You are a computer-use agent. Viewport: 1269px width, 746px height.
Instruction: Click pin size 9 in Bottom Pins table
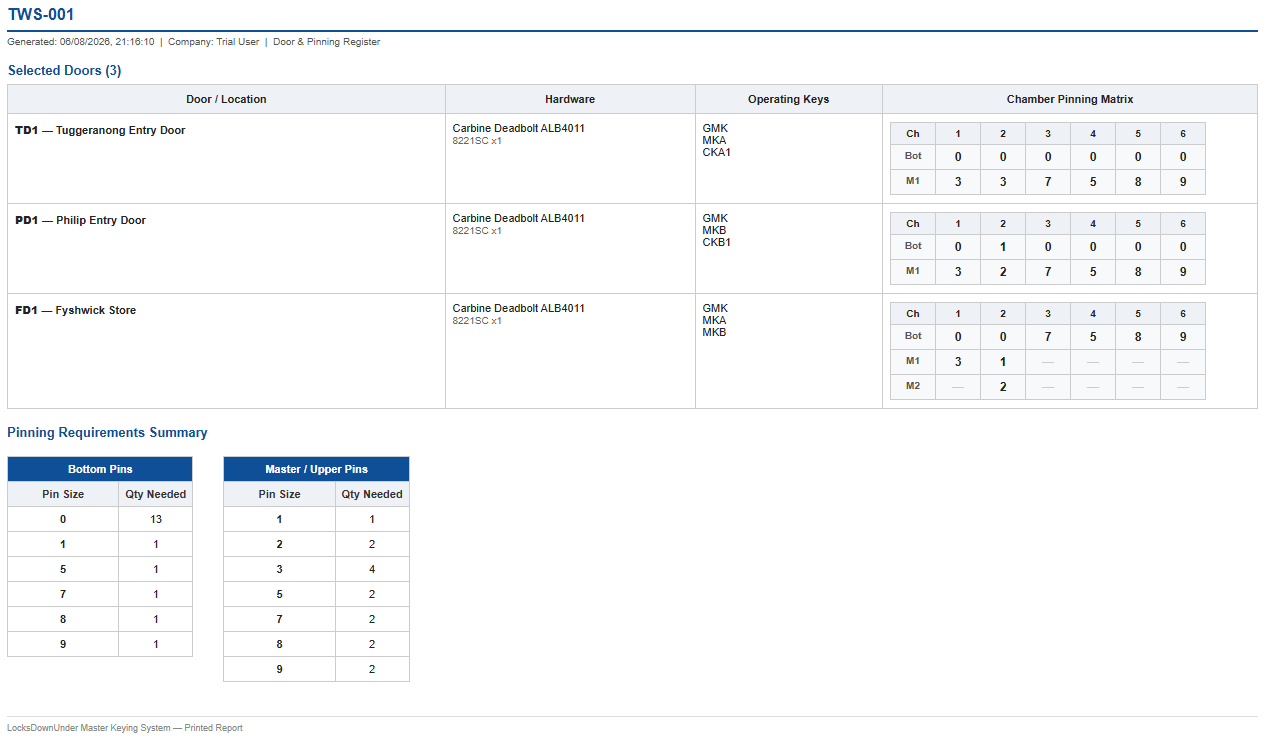(63, 644)
